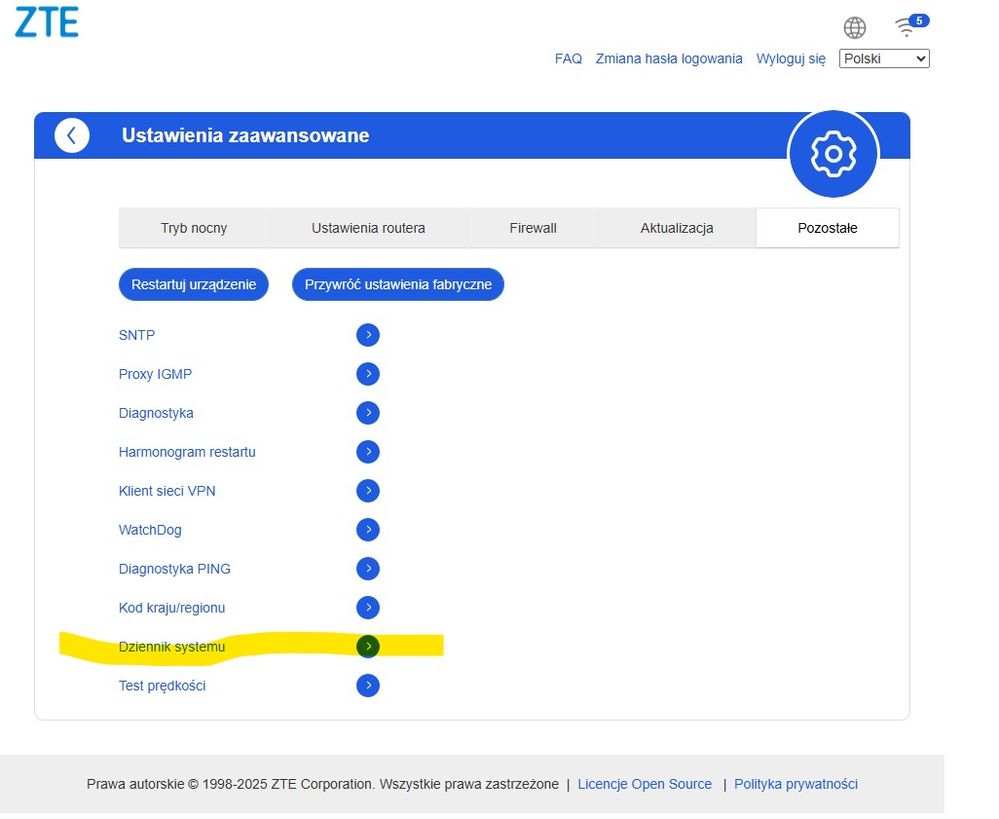Open the Polski language selector

click(883, 58)
